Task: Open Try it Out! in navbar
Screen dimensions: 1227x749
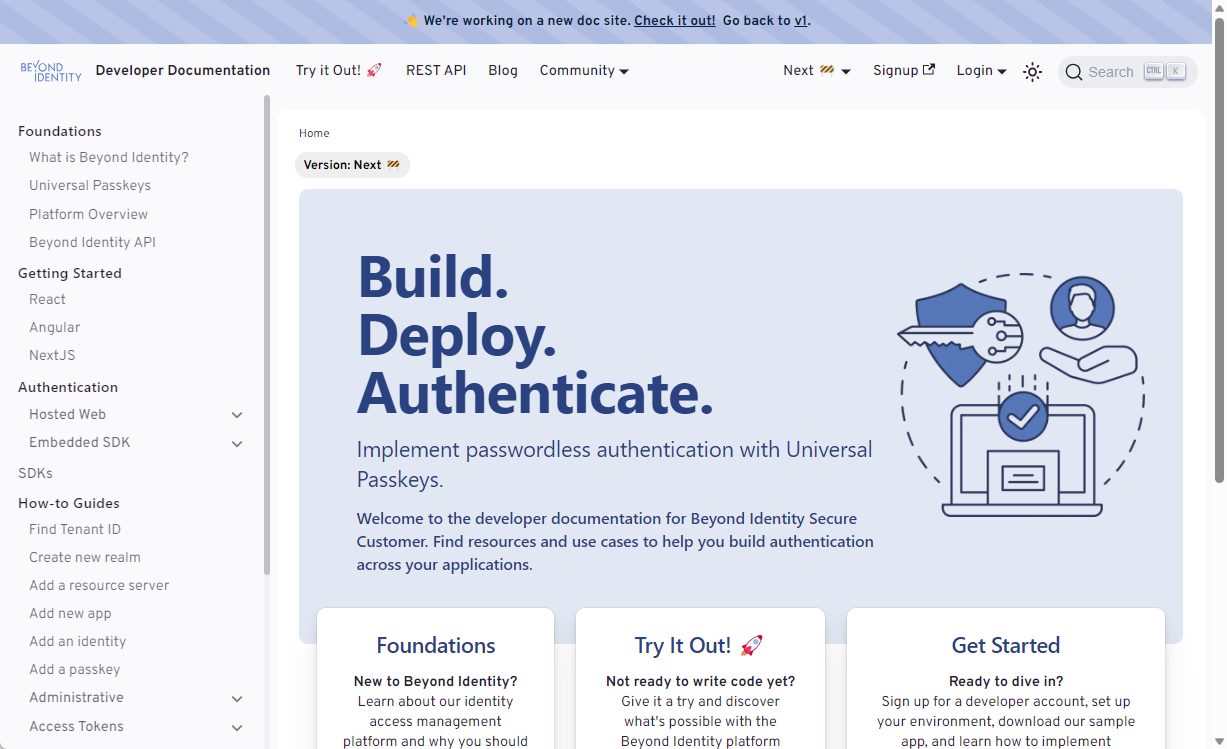Action: (339, 70)
